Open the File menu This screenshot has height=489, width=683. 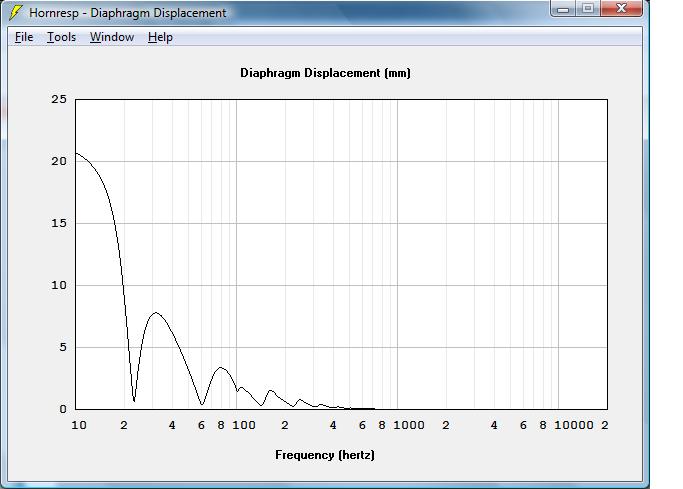24,37
